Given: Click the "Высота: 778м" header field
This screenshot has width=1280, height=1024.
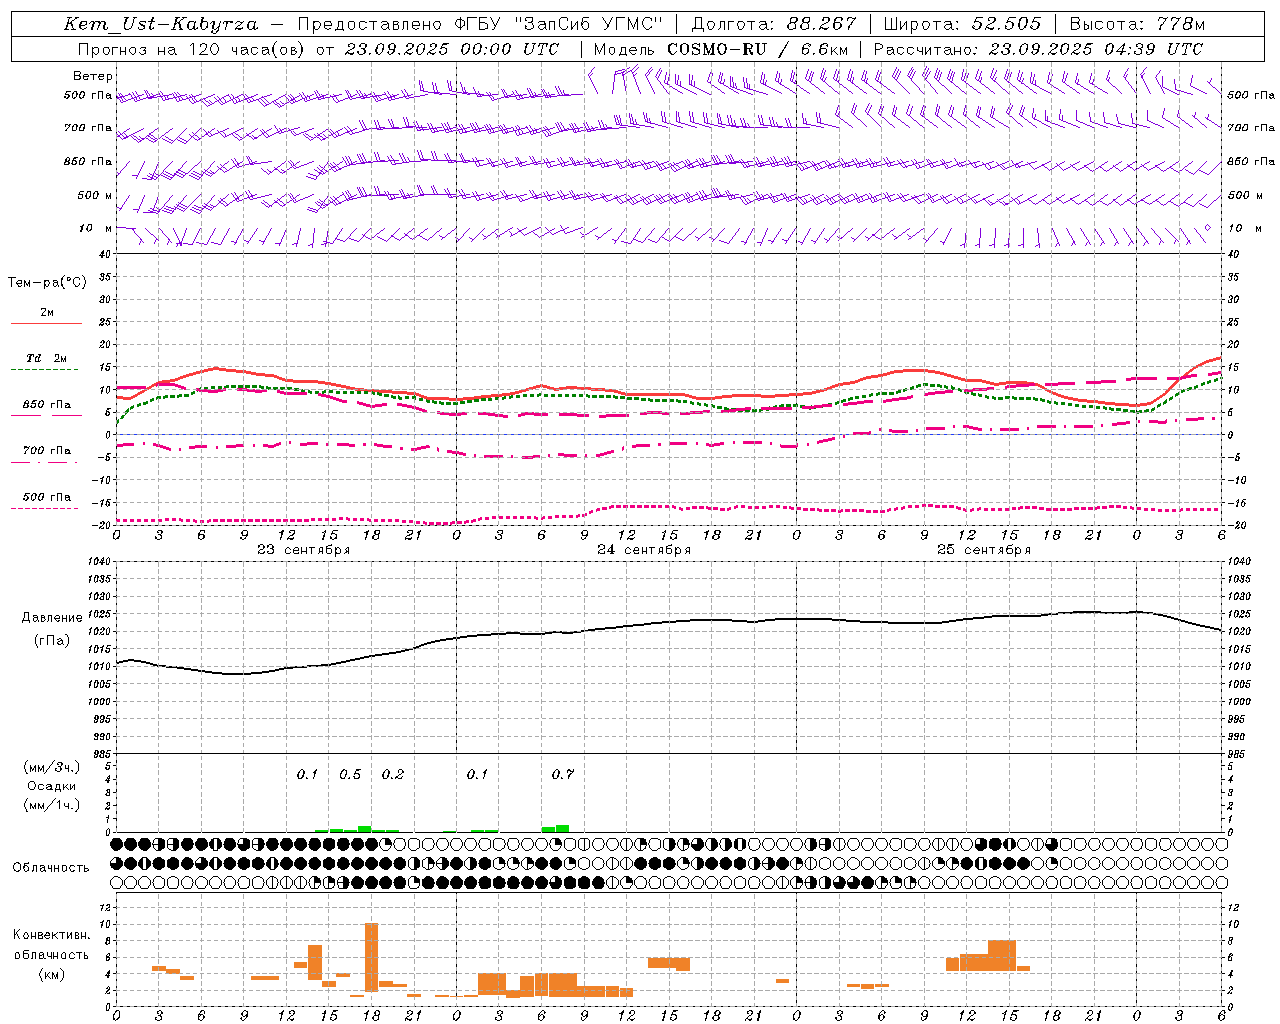Looking at the screenshot, I should [x=1137, y=24].
